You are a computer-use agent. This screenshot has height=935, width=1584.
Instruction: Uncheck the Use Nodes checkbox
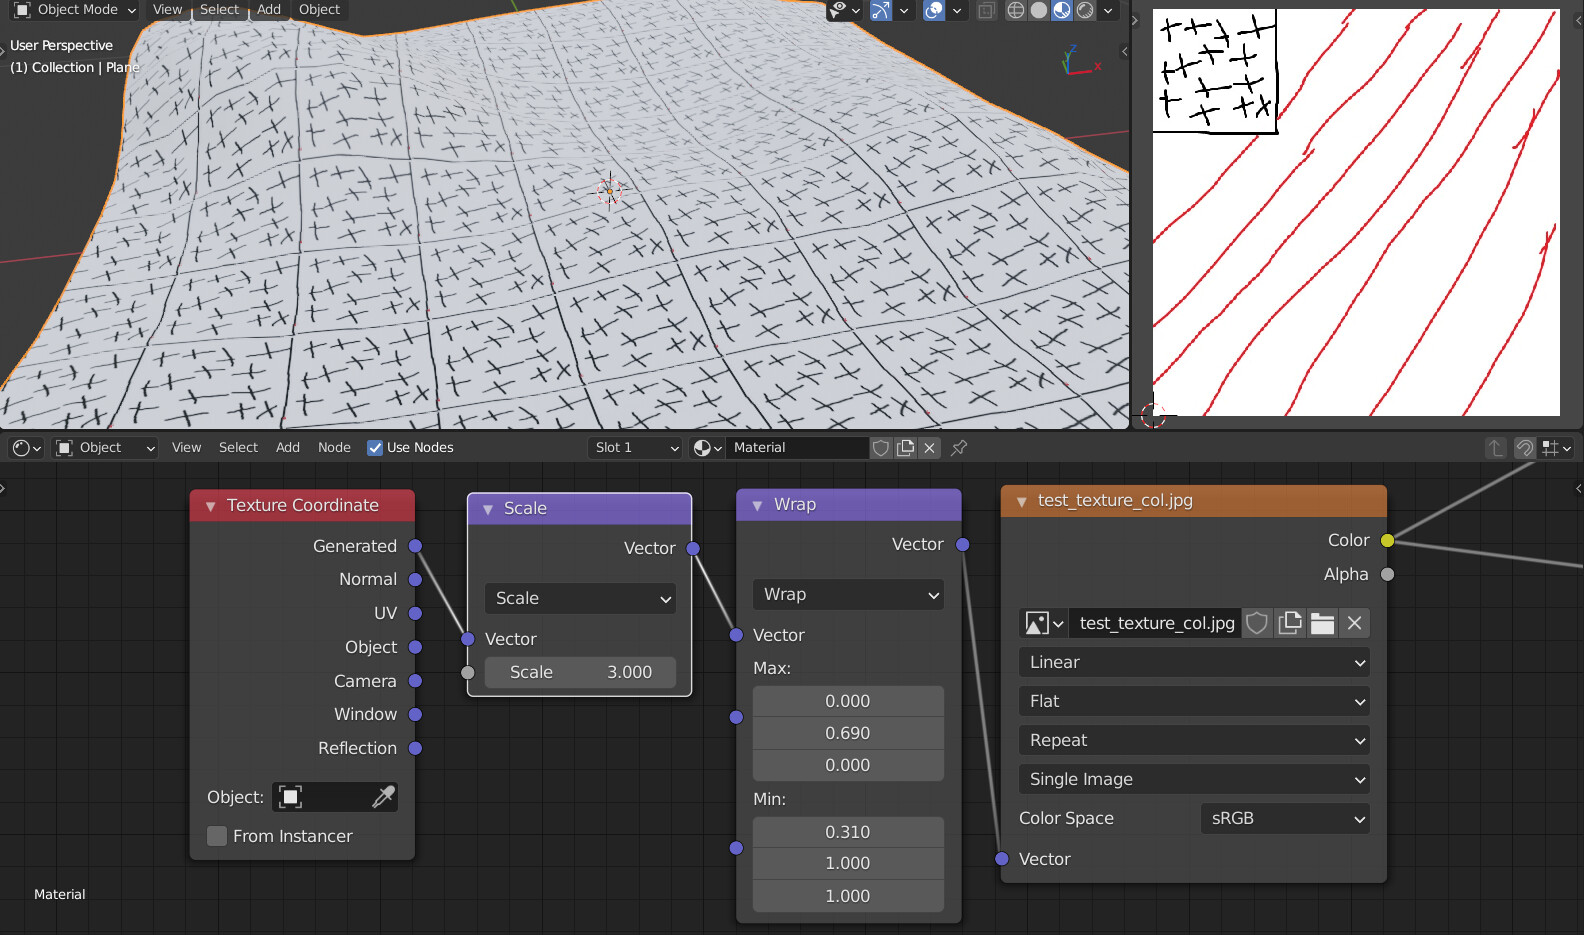click(x=375, y=447)
